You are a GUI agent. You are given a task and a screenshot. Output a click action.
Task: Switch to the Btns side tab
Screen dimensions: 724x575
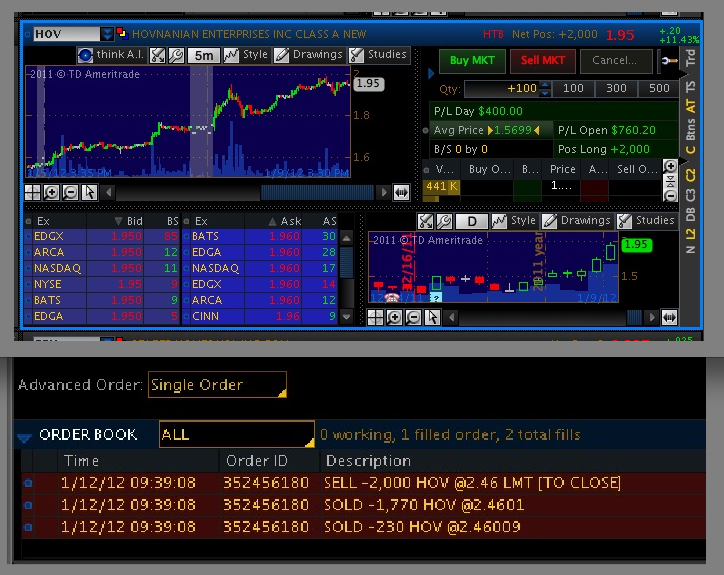(x=690, y=130)
